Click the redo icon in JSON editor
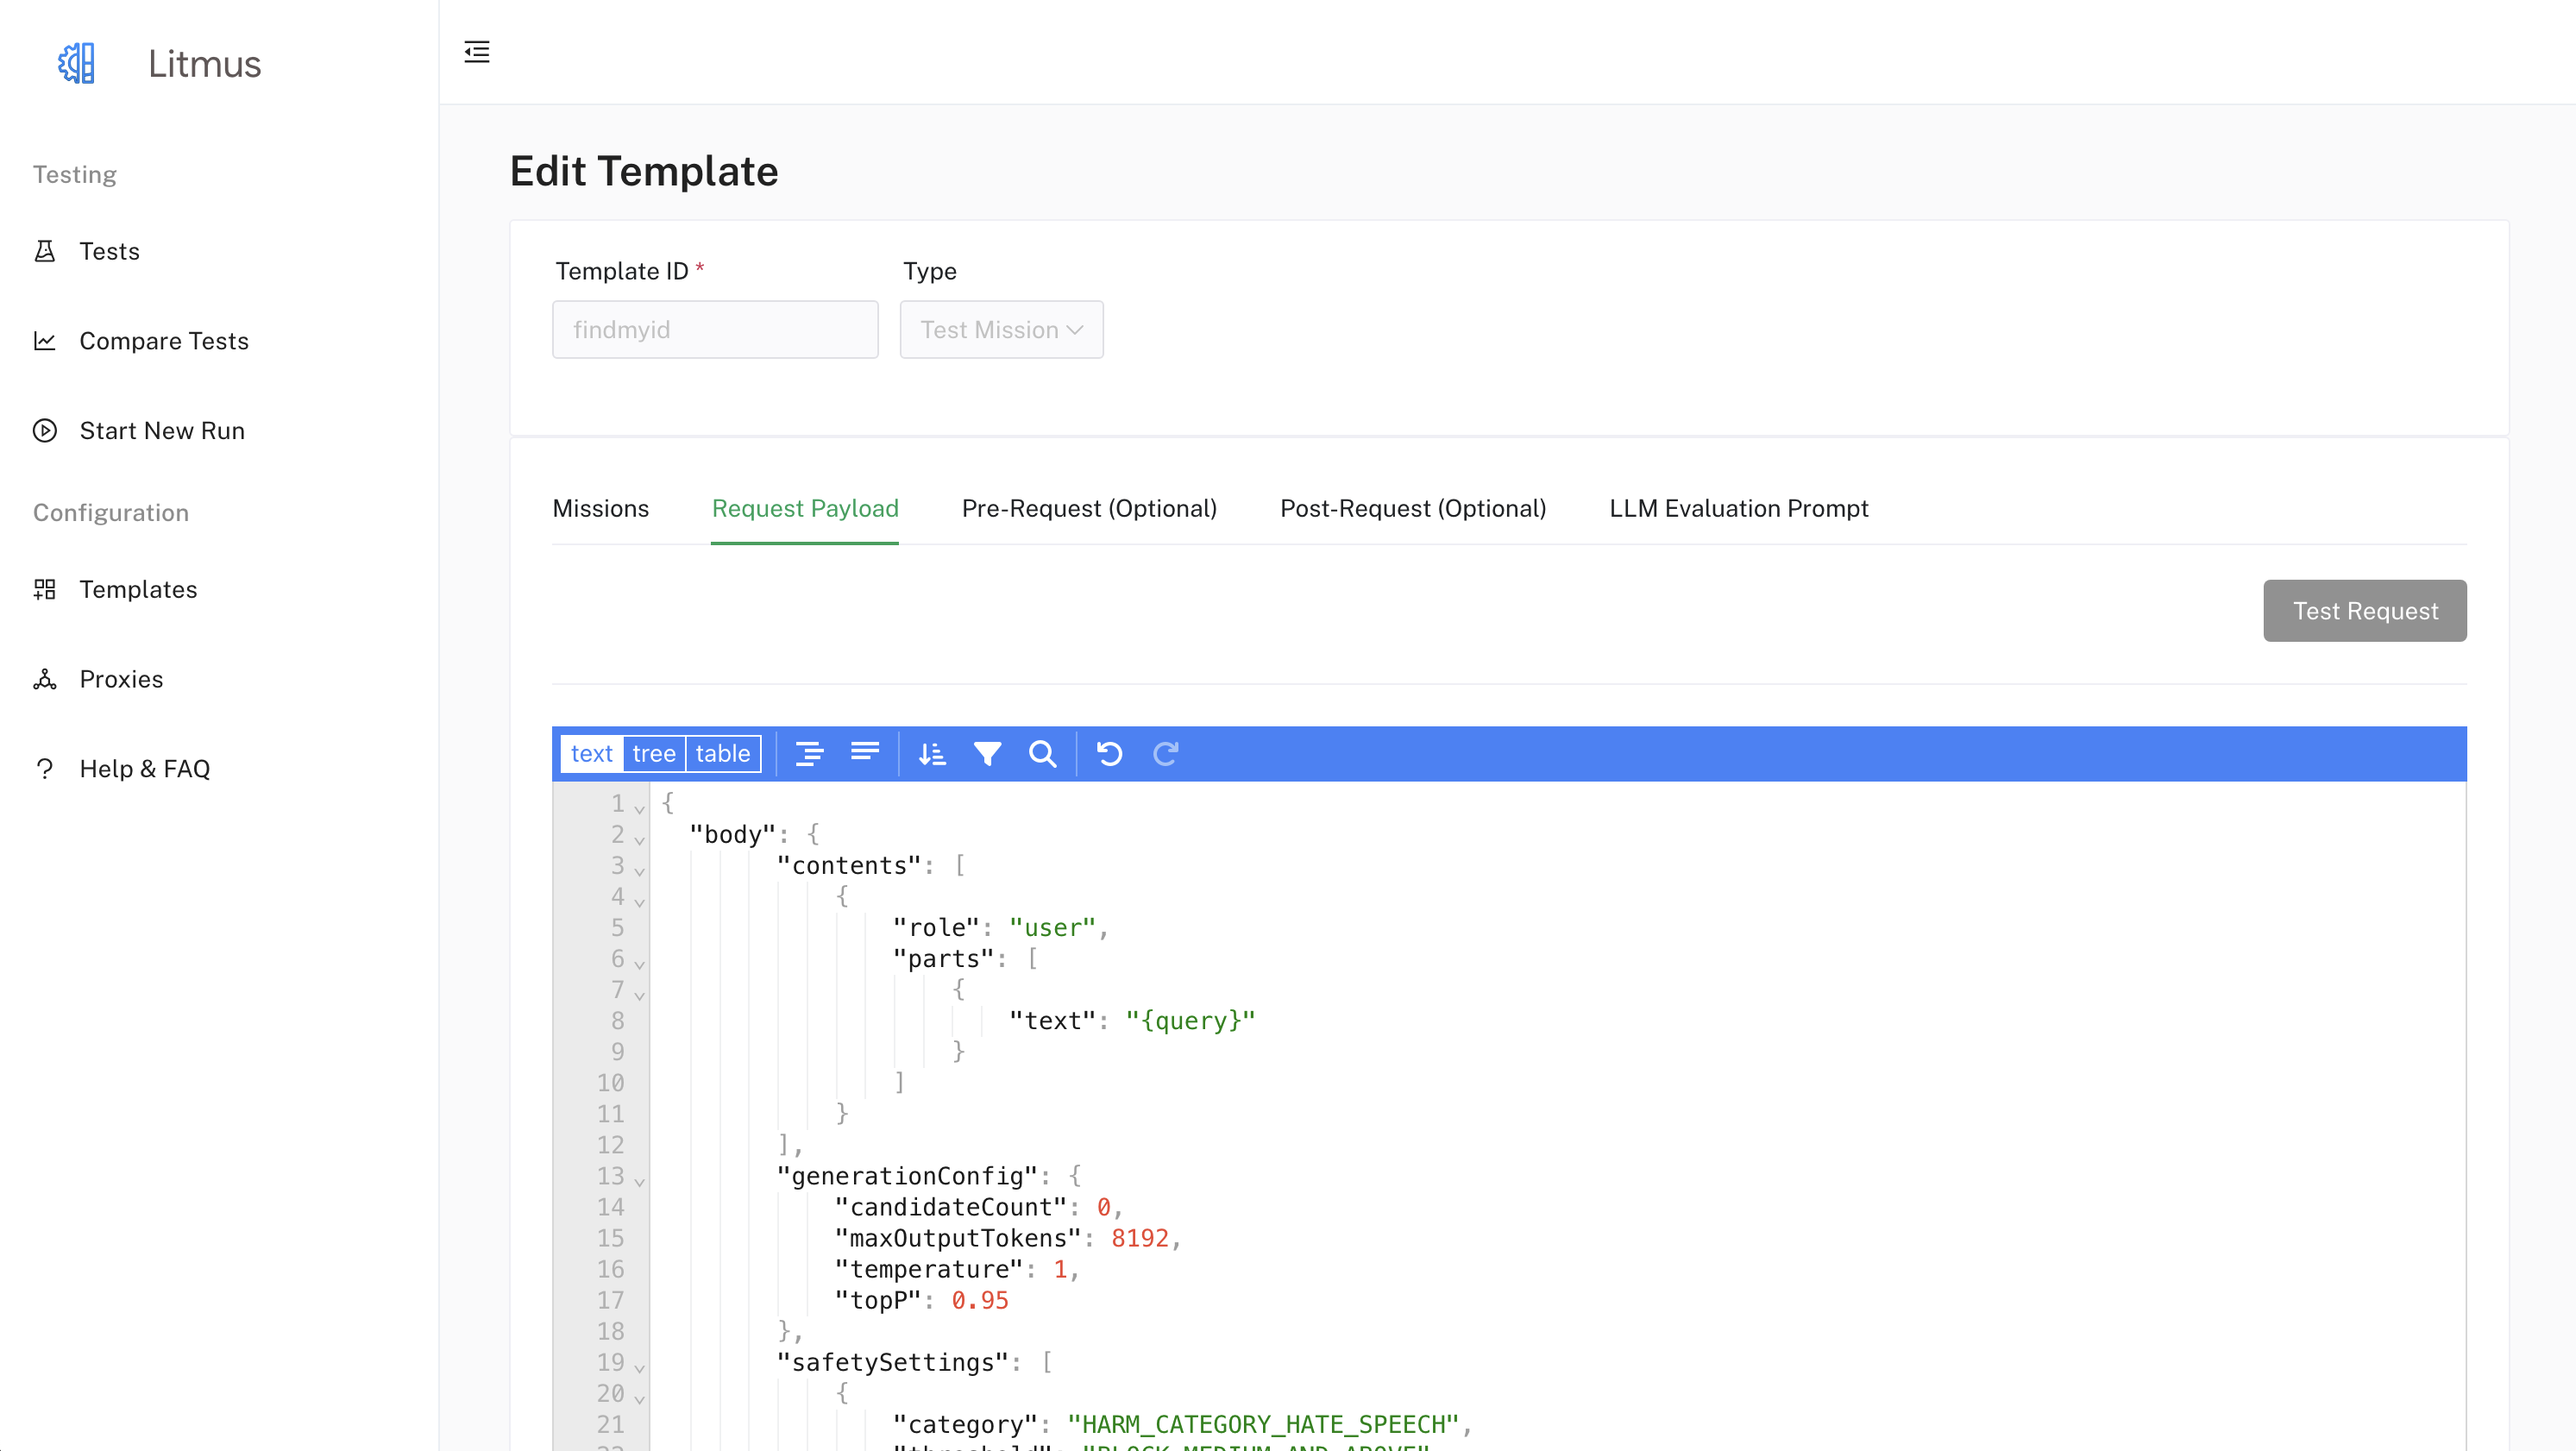2576x1451 pixels. click(1165, 752)
